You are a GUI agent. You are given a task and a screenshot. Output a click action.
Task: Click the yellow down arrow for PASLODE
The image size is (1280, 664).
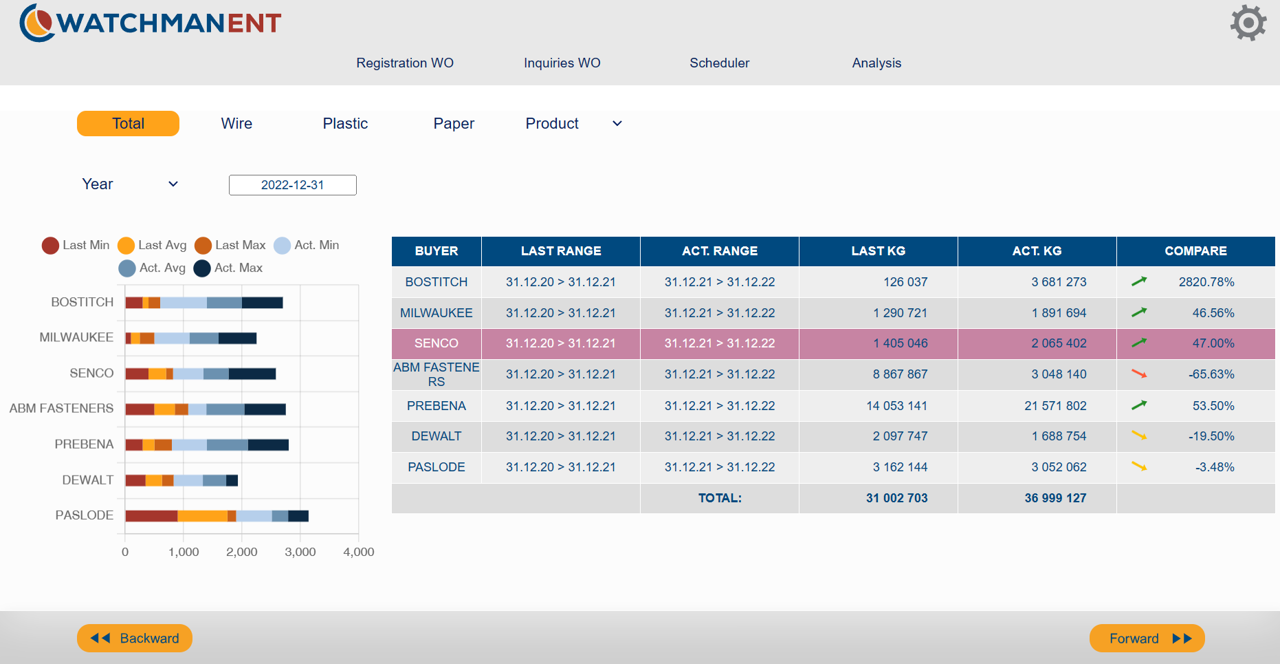(1139, 467)
